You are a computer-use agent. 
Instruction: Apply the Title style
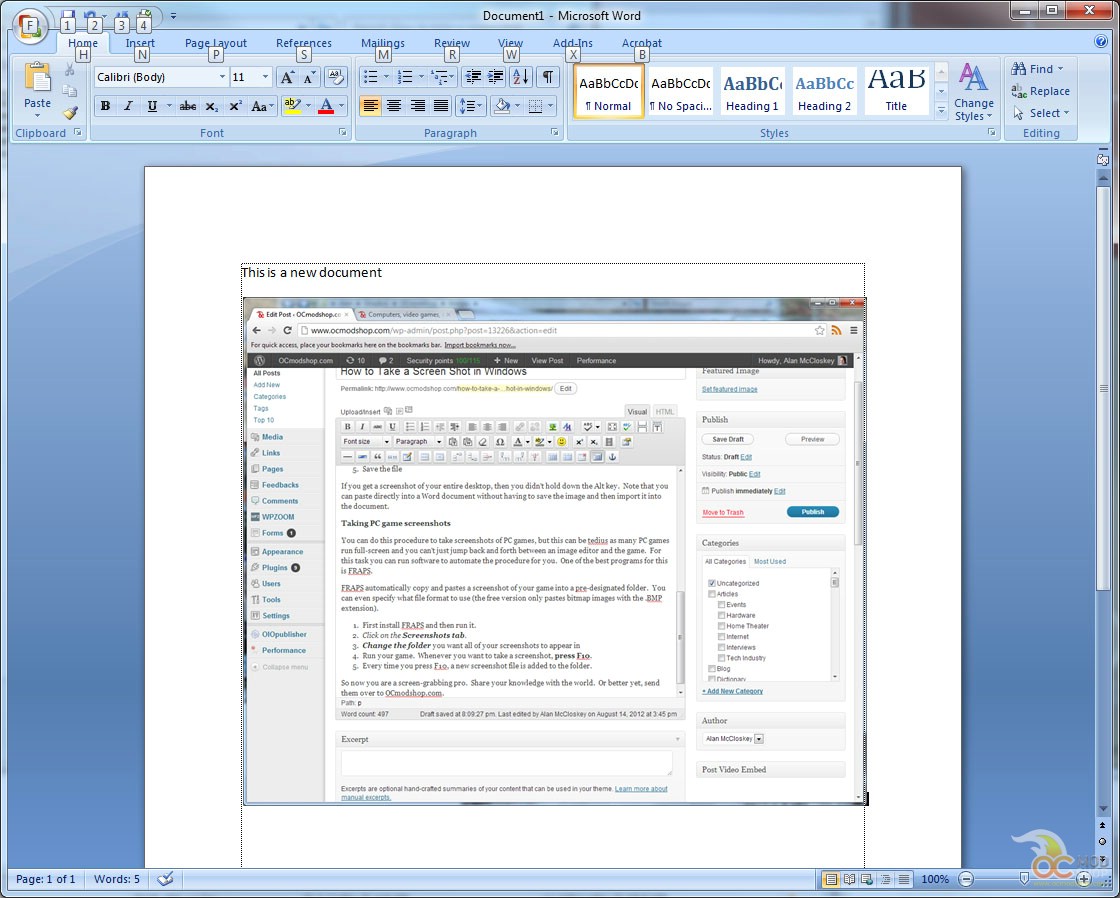[x=896, y=91]
